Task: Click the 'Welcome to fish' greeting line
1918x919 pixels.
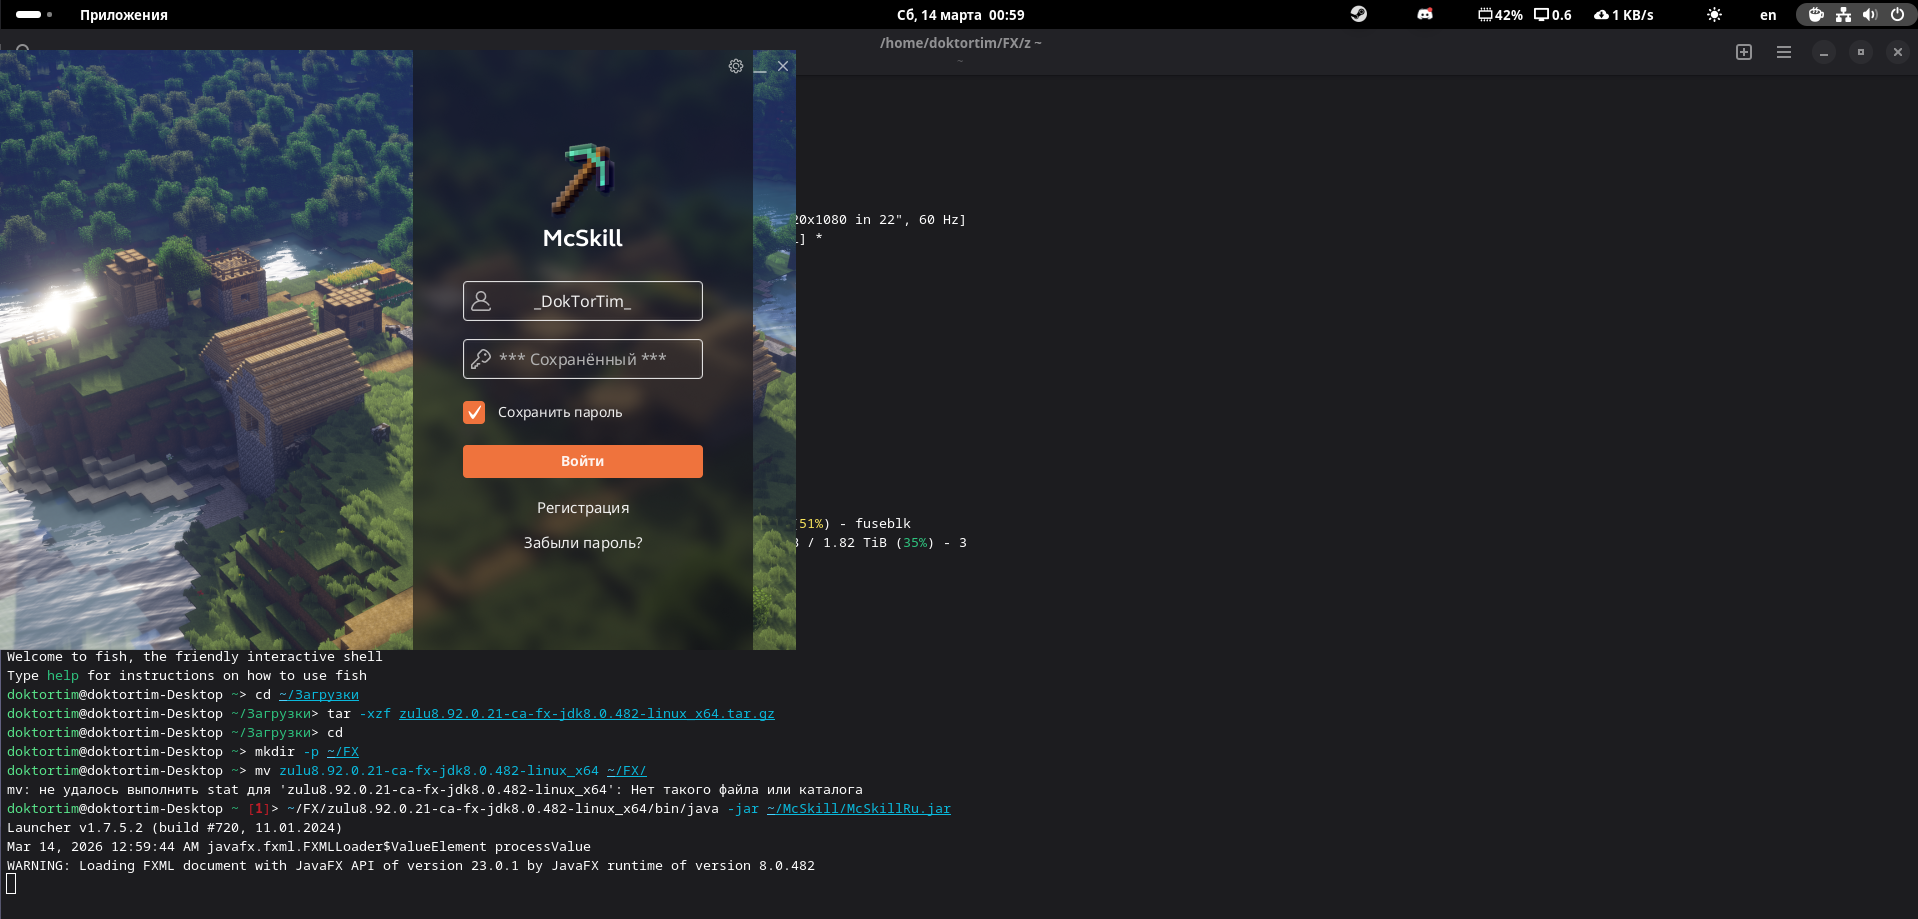Action: (195, 657)
